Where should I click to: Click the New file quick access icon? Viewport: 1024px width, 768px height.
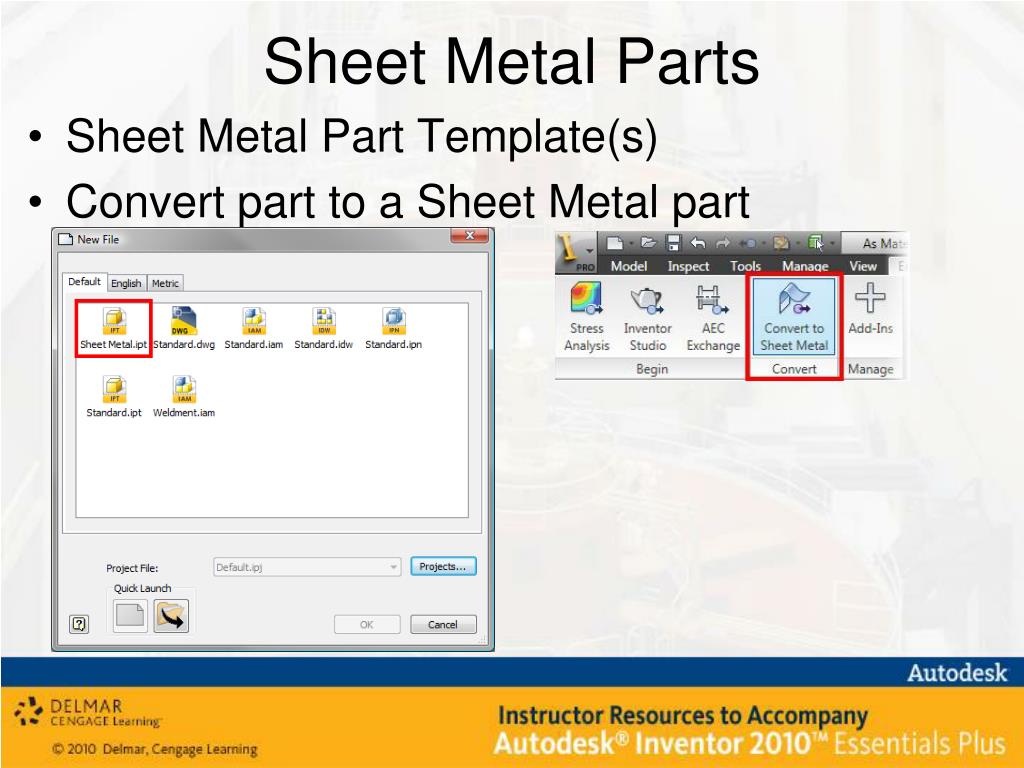[x=615, y=244]
